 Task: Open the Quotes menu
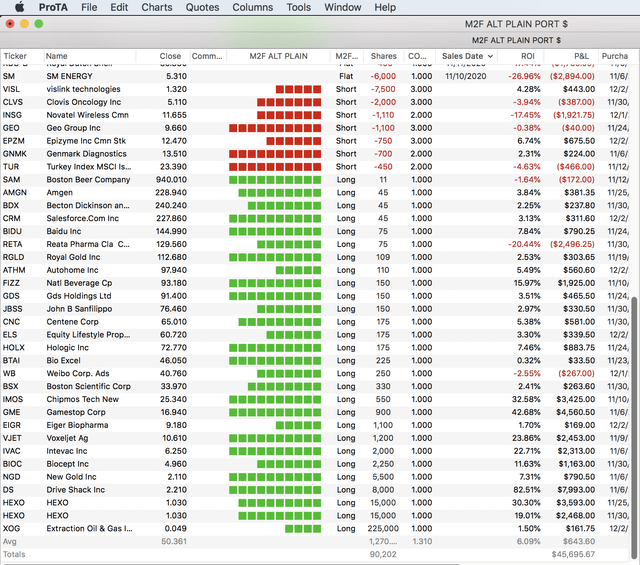[202, 7]
